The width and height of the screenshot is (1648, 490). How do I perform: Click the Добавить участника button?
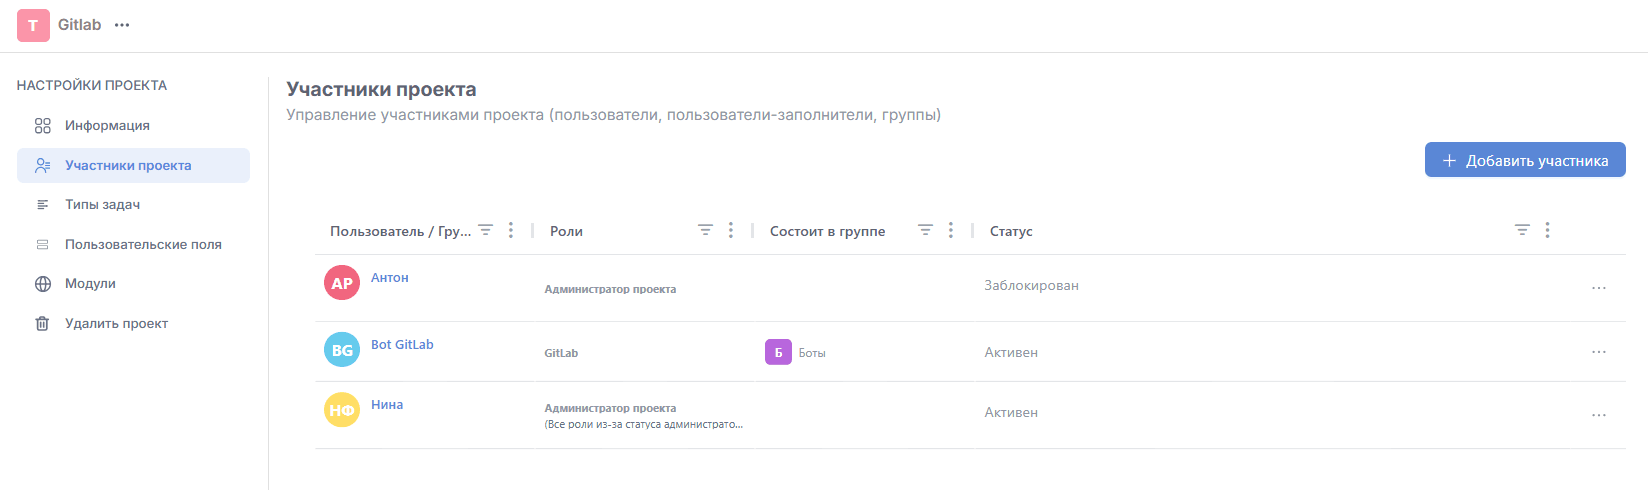pyautogui.click(x=1524, y=160)
